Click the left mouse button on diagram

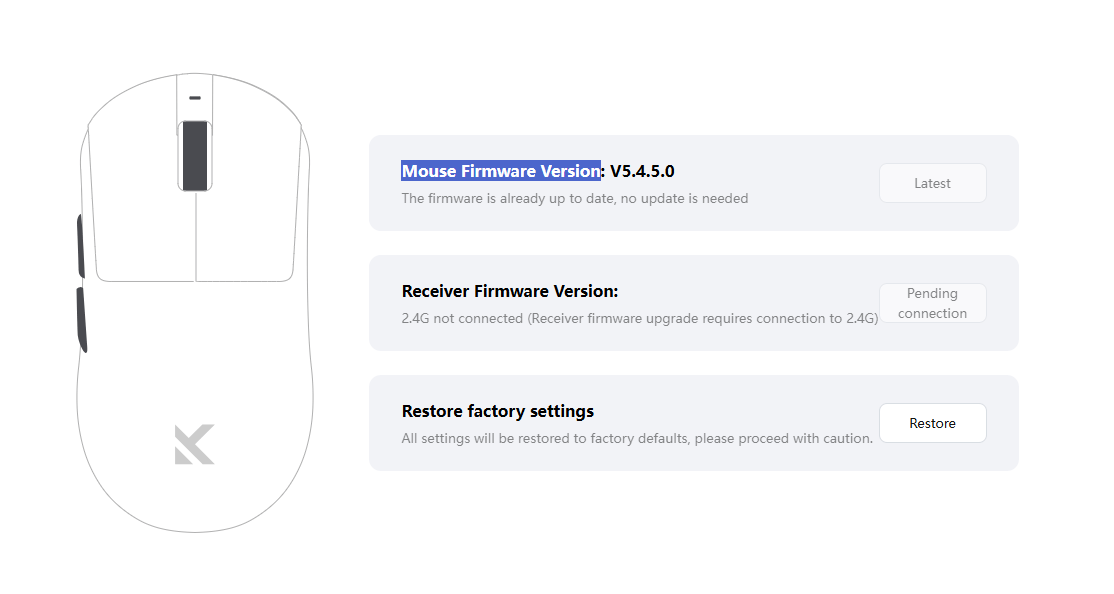point(137,200)
